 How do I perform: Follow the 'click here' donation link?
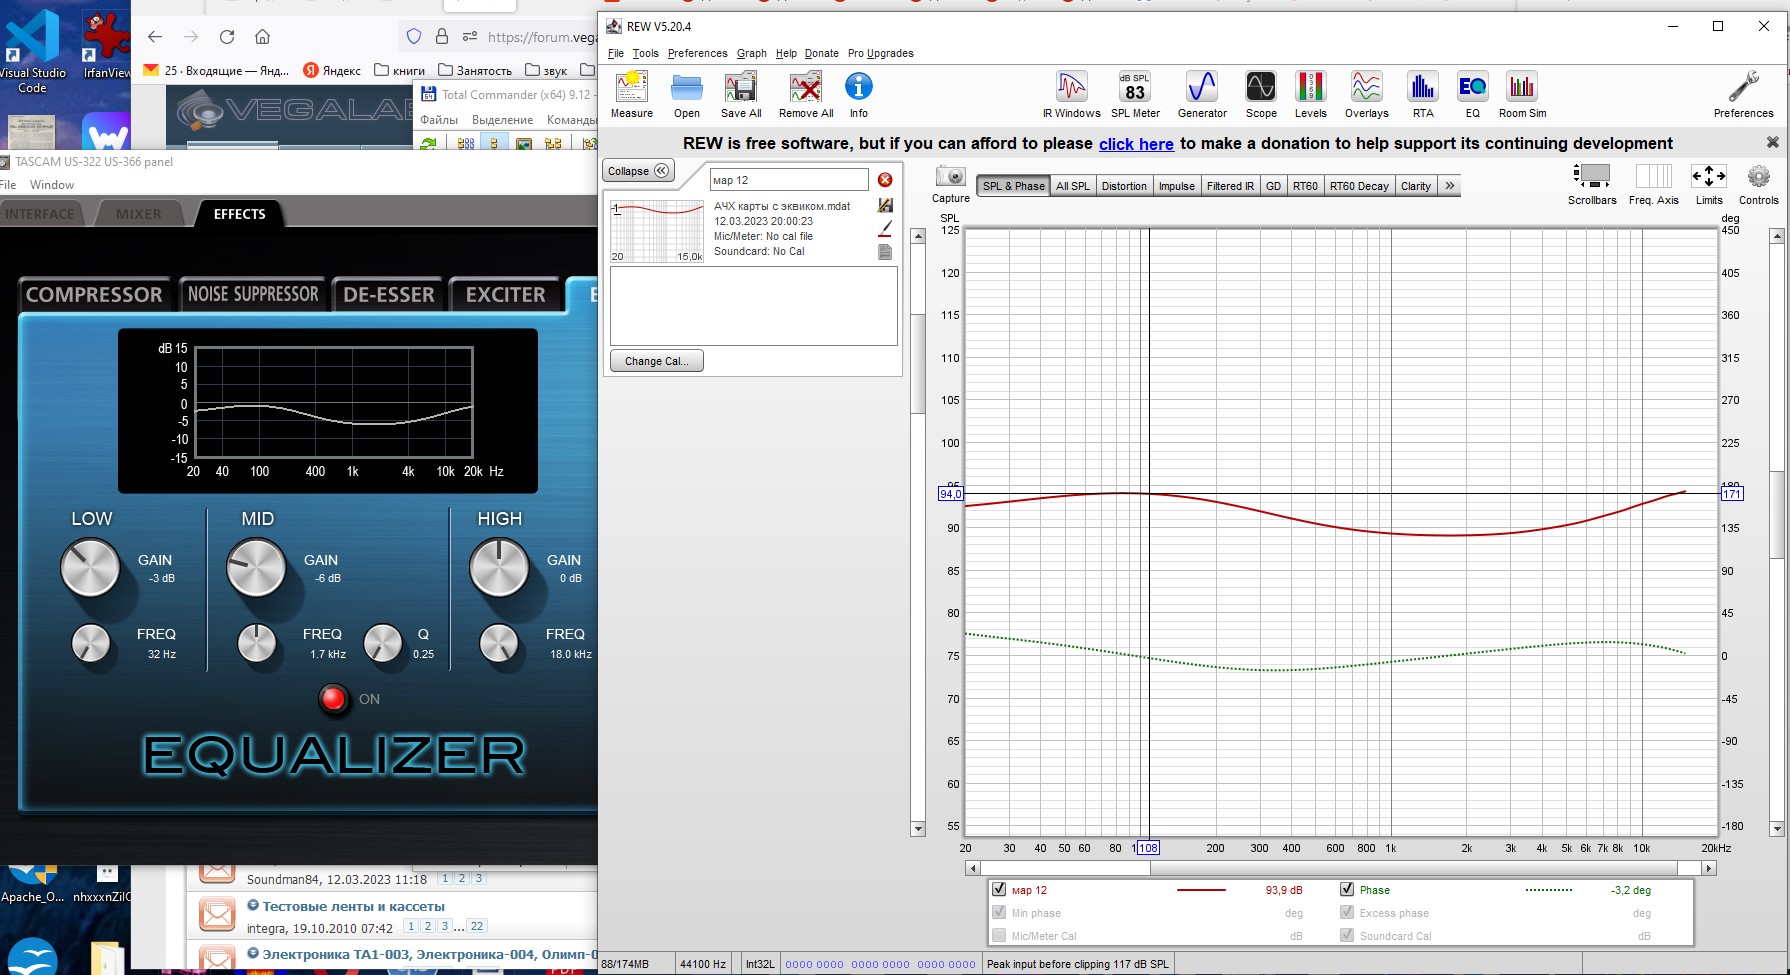pos(1136,144)
